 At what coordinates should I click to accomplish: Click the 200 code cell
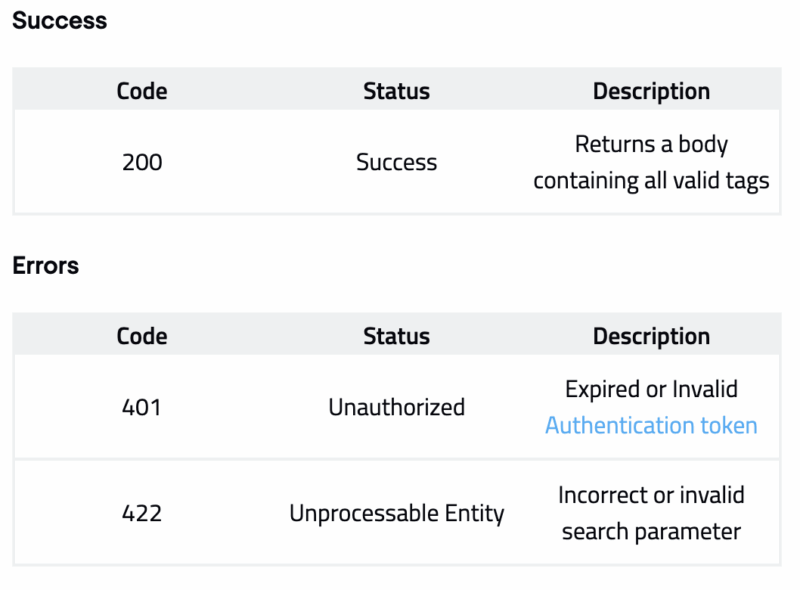142,162
